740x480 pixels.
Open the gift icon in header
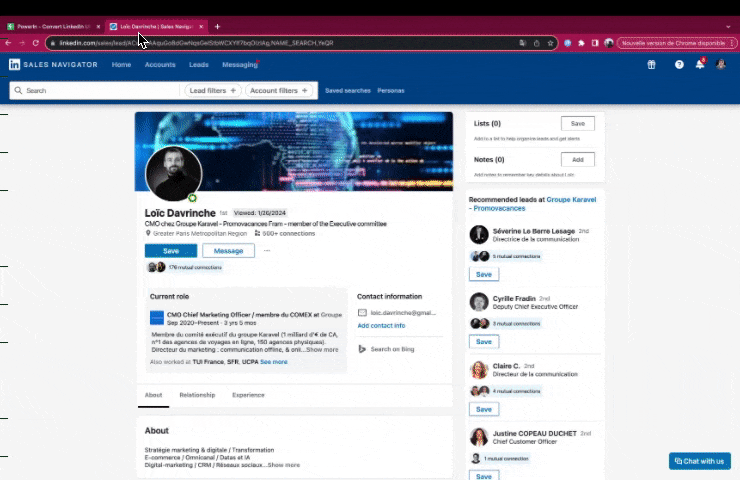[651, 65]
